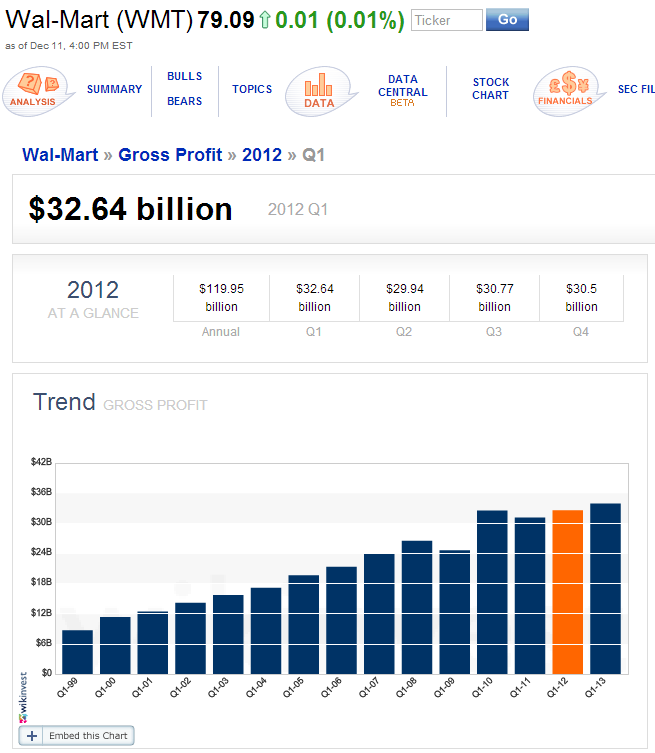Open the Summary tab
This screenshot has width=655, height=753.
click(x=114, y=89)
